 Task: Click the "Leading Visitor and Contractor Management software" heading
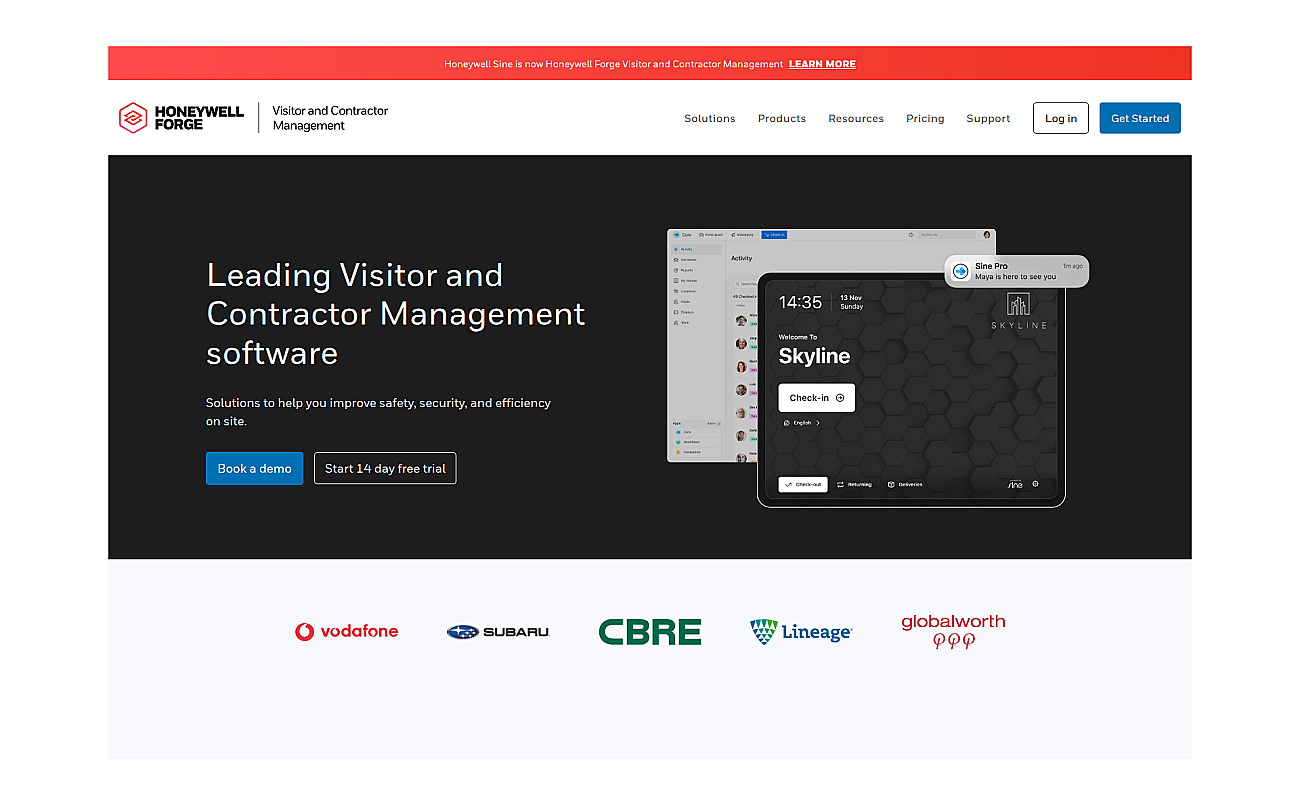tap(396, 314)
